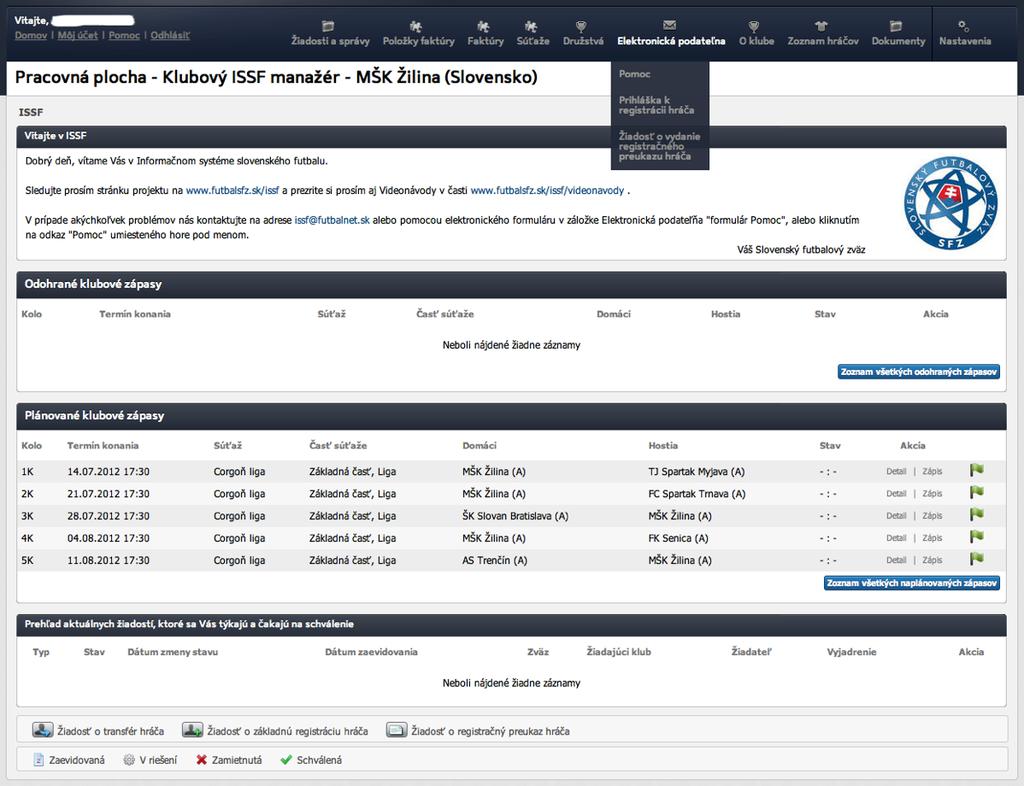Image resolution: width=1024 pixels, height=786 pixels.
Task: Click the Hostia column header in planned matches
Action: (663, 445)
